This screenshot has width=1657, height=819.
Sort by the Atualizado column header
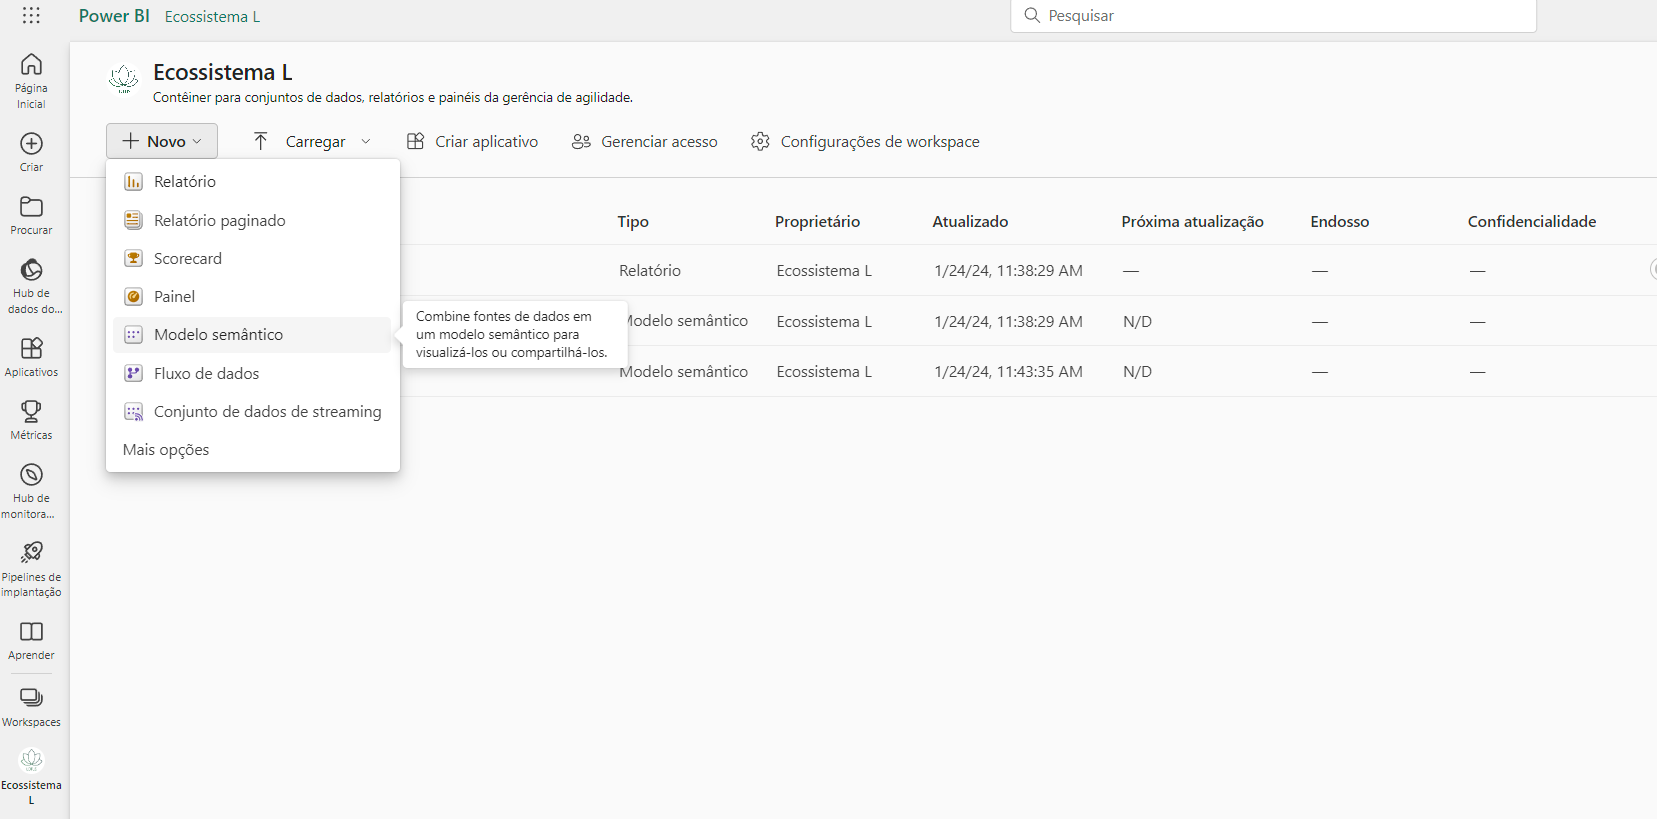pyautogui.click(x=970, y=222)
